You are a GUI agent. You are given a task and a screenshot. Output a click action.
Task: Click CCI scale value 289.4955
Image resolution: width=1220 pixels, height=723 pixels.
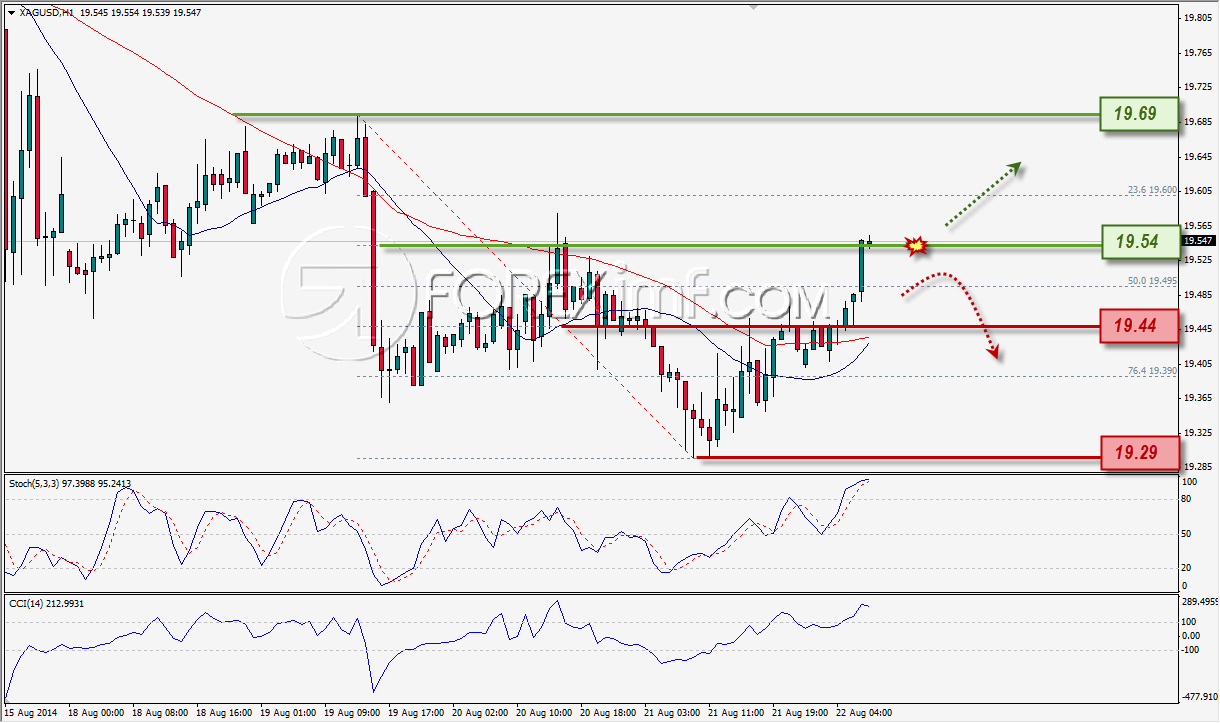tap(1199, 602)
